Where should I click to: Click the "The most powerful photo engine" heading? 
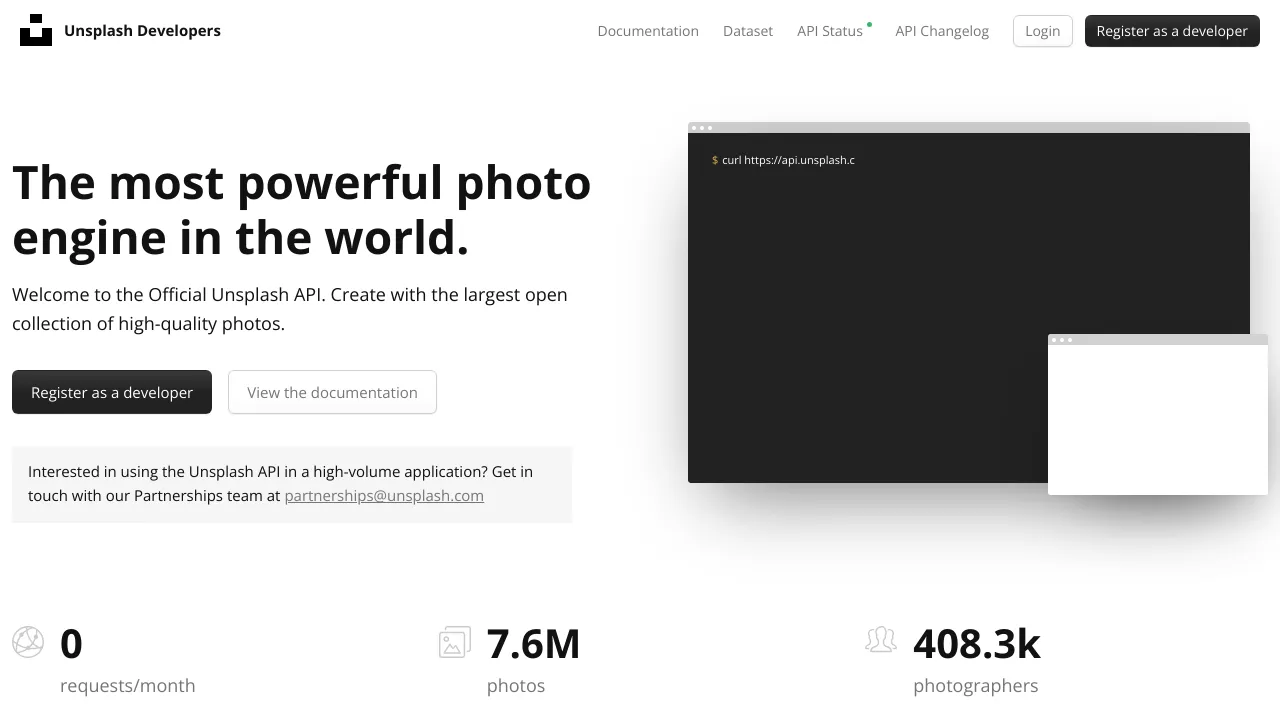pos(302,210)
